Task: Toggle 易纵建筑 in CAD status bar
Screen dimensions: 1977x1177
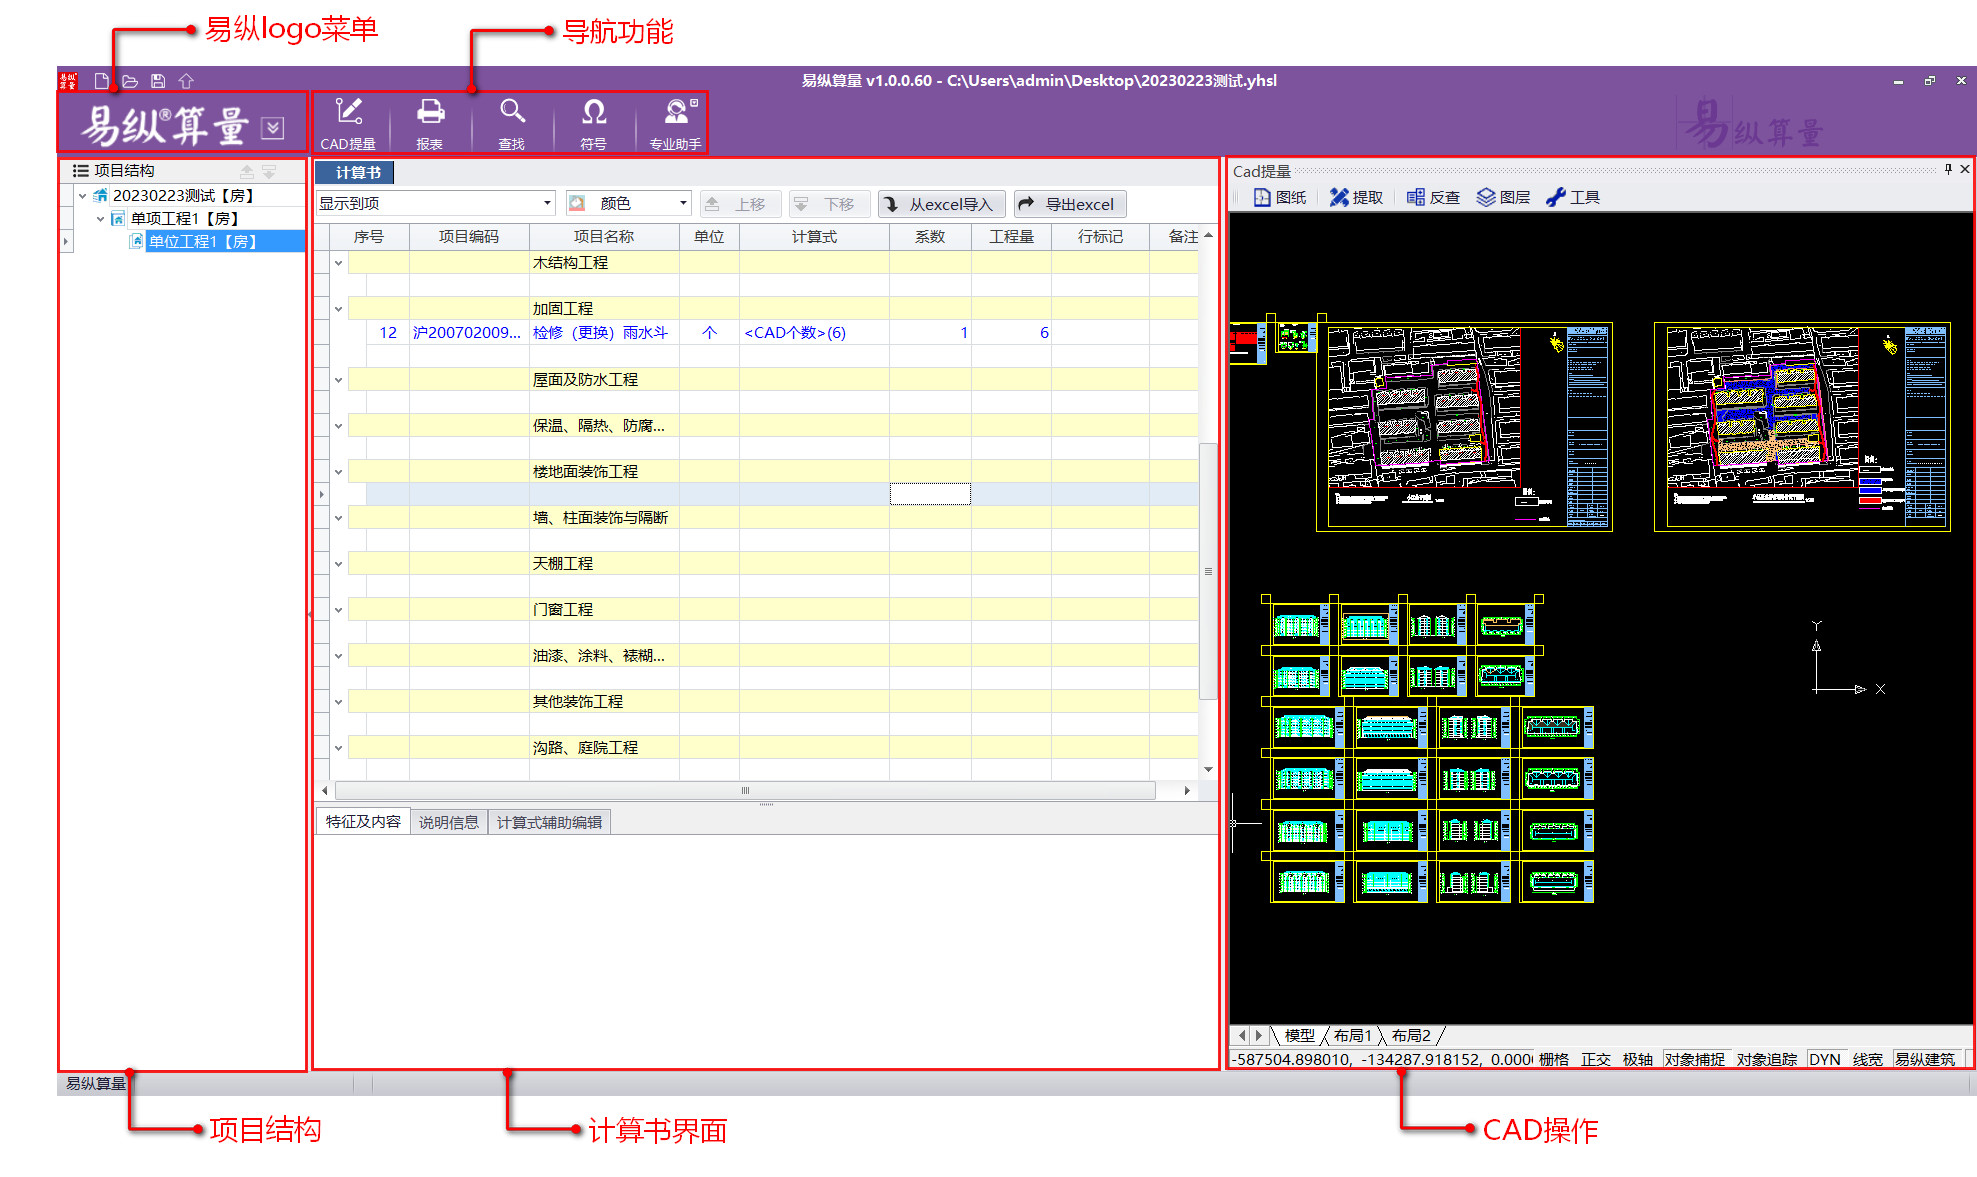Action: [1925, 1059]
